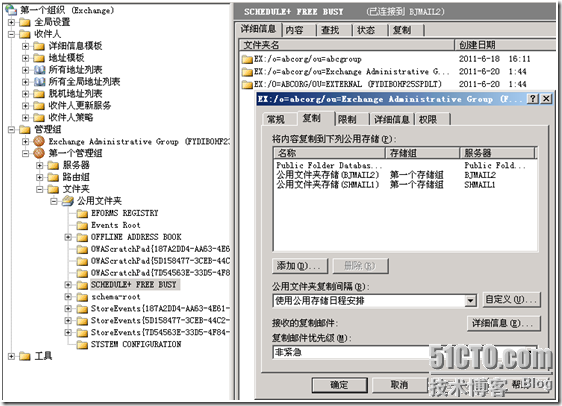The width and height of the screenshot is (562, 406).
Task: Open the dialog's 详细信息 tab
Action: (x=392, y=119)
